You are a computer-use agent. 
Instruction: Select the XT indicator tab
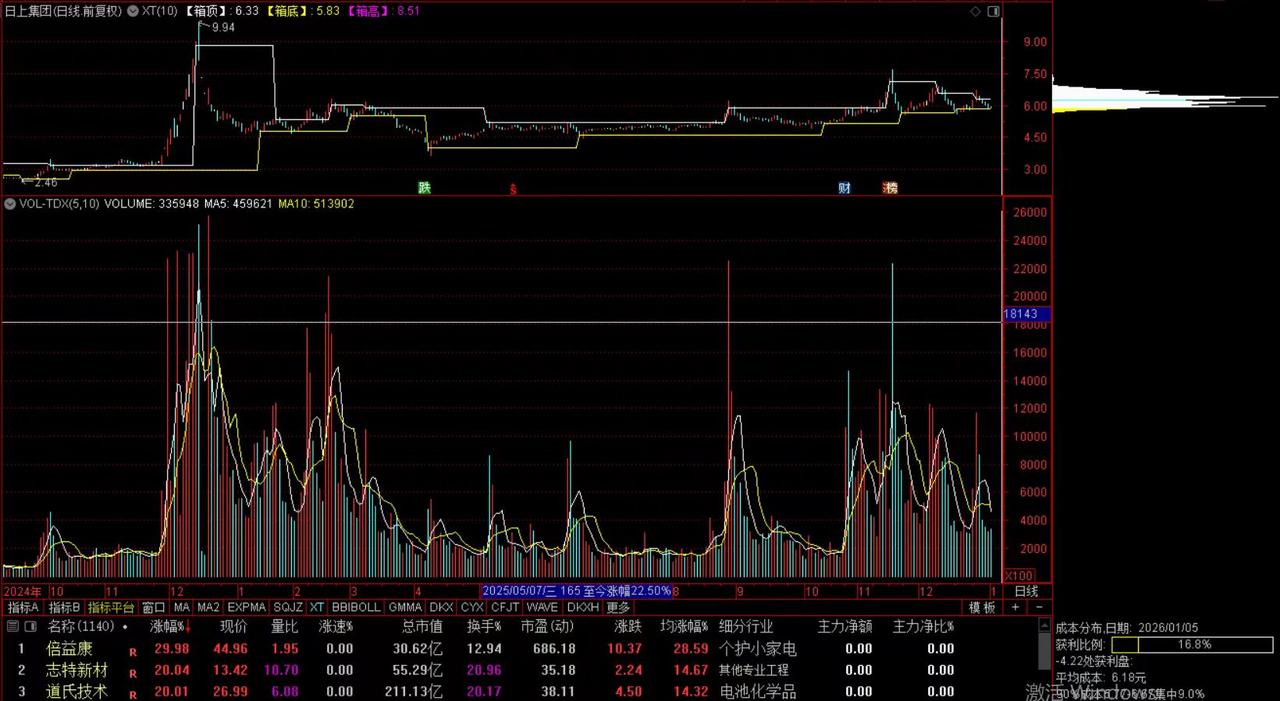pyautogui.click(x=317, y=607)
